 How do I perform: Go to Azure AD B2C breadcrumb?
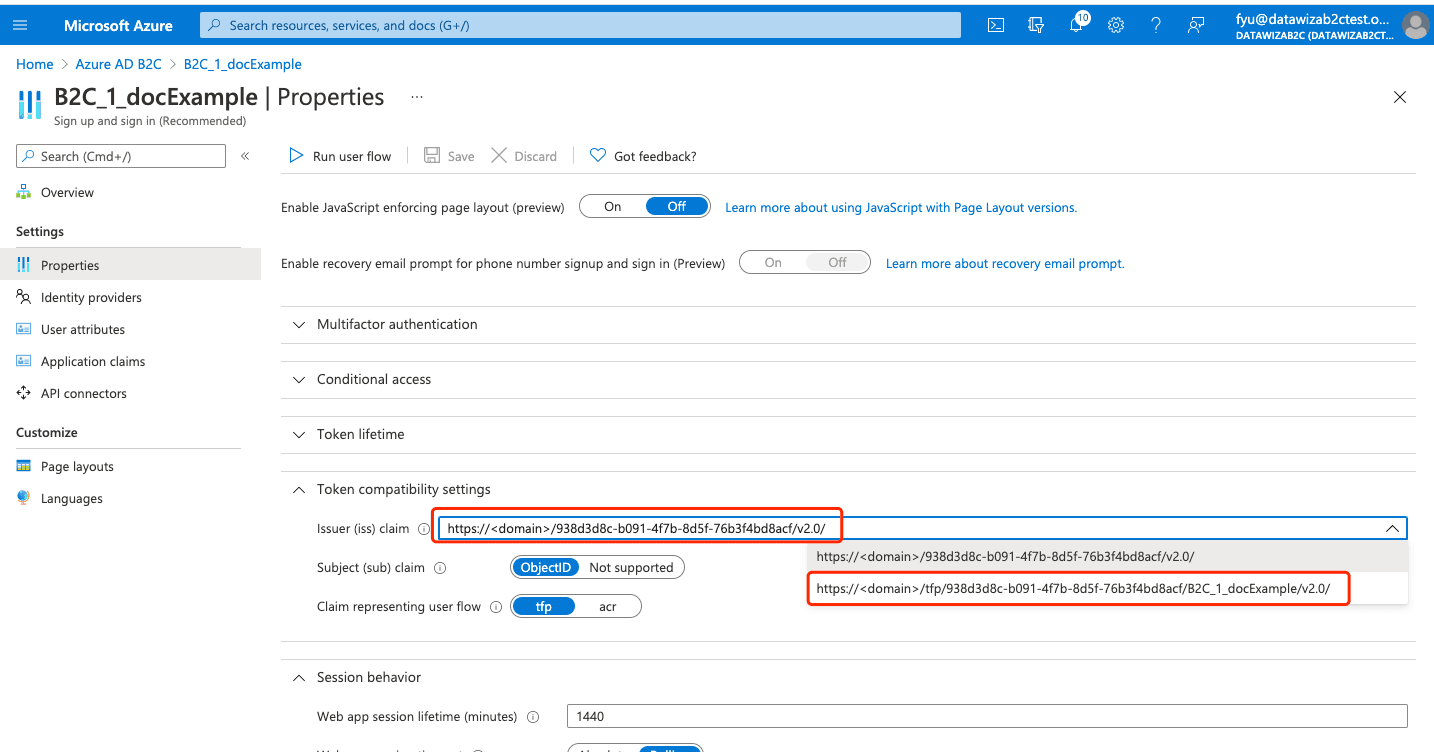click(x=118, y=64)
